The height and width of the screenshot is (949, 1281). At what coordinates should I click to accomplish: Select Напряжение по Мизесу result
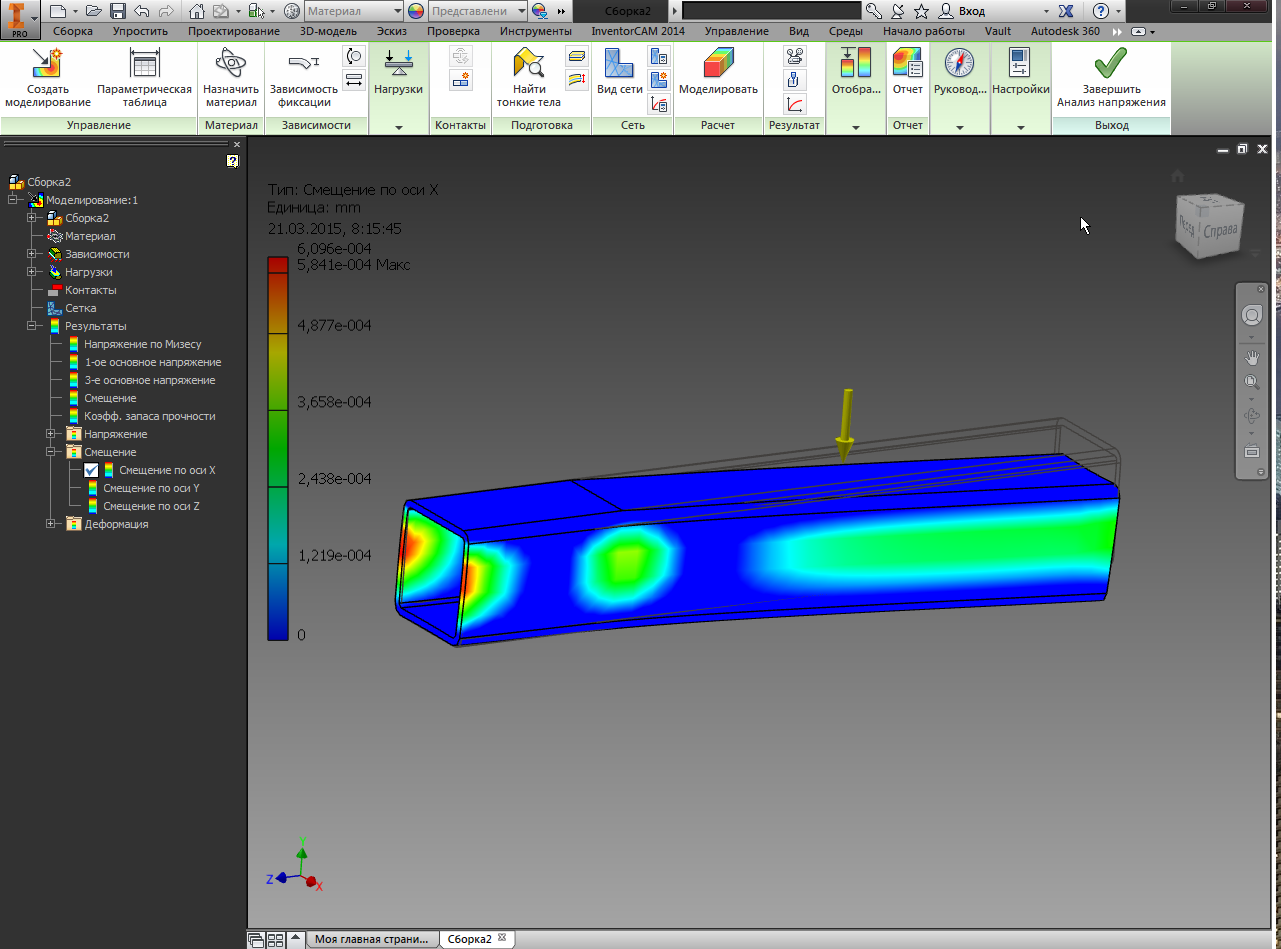(142, 344)
